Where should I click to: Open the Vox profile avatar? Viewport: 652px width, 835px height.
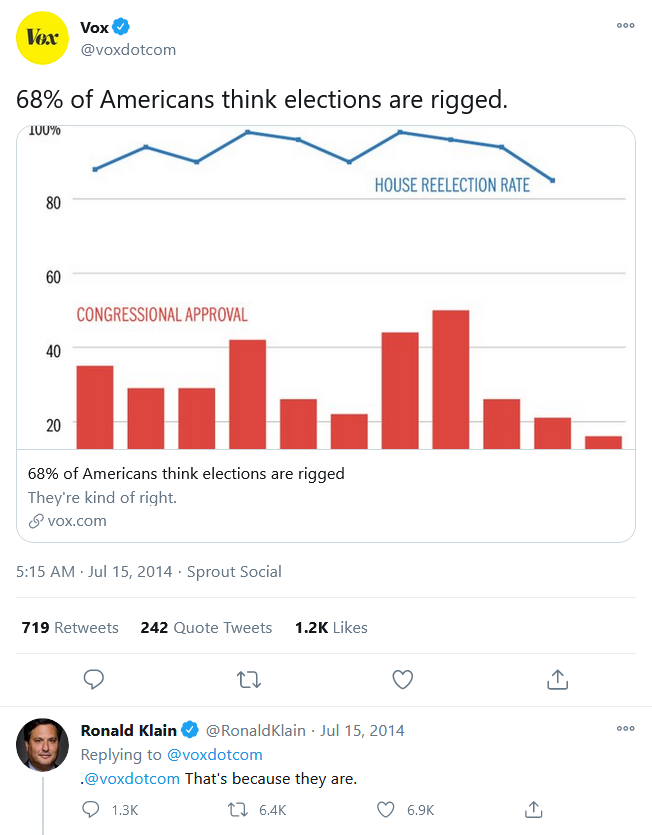[x=43, y=38]
